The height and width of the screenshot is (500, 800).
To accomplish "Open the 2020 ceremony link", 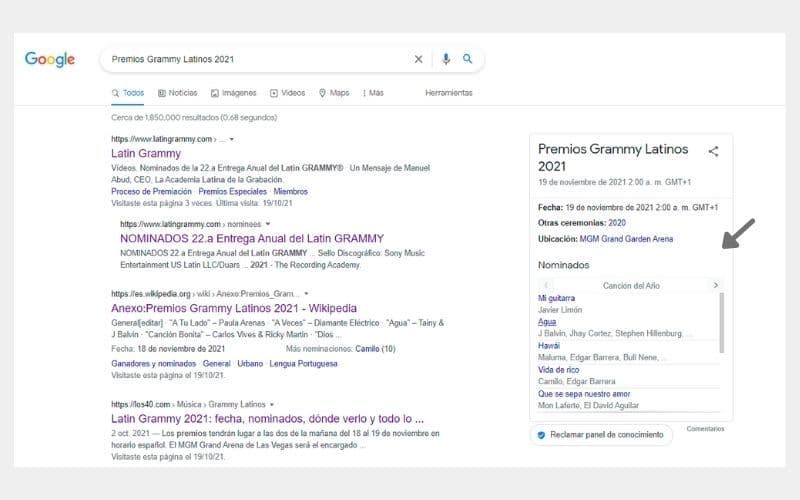I will [617, 223].
